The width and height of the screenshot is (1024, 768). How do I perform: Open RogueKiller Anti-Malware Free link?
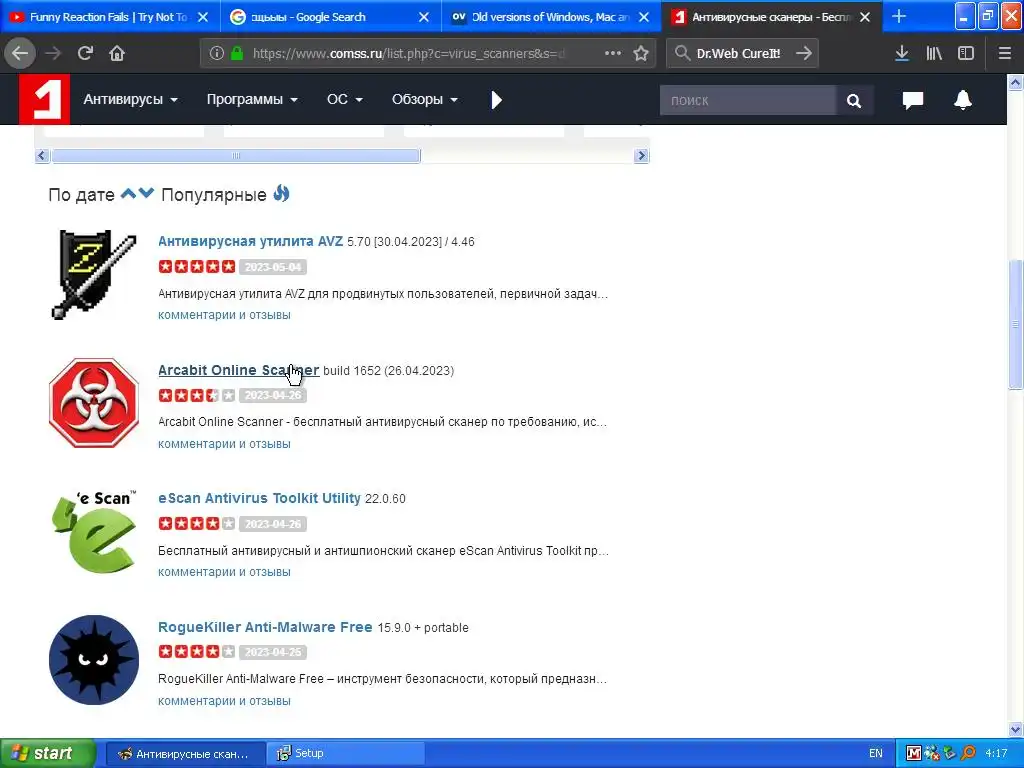pos(265,627)
